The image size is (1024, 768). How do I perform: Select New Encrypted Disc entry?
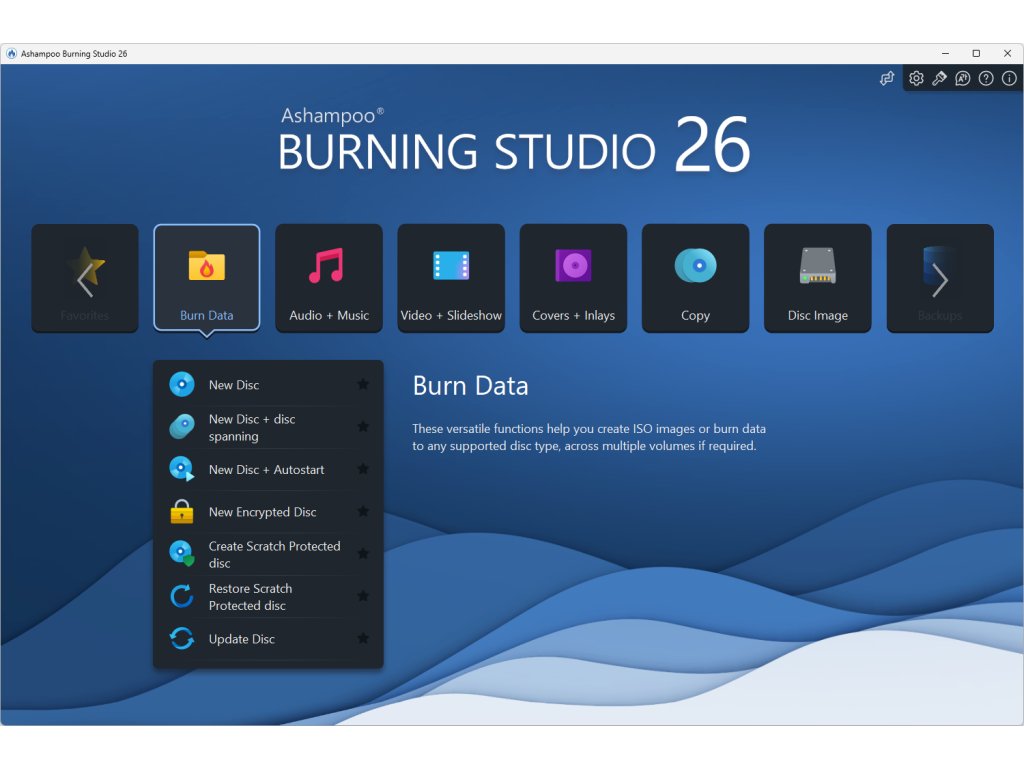(268, 512)
